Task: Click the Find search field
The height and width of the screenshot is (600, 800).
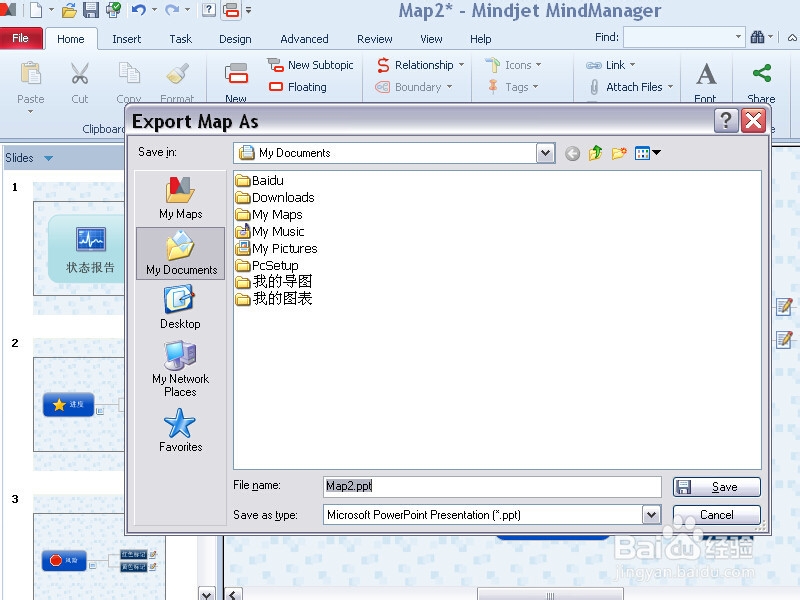Action: pyautogui.click(x=684, y=37)
